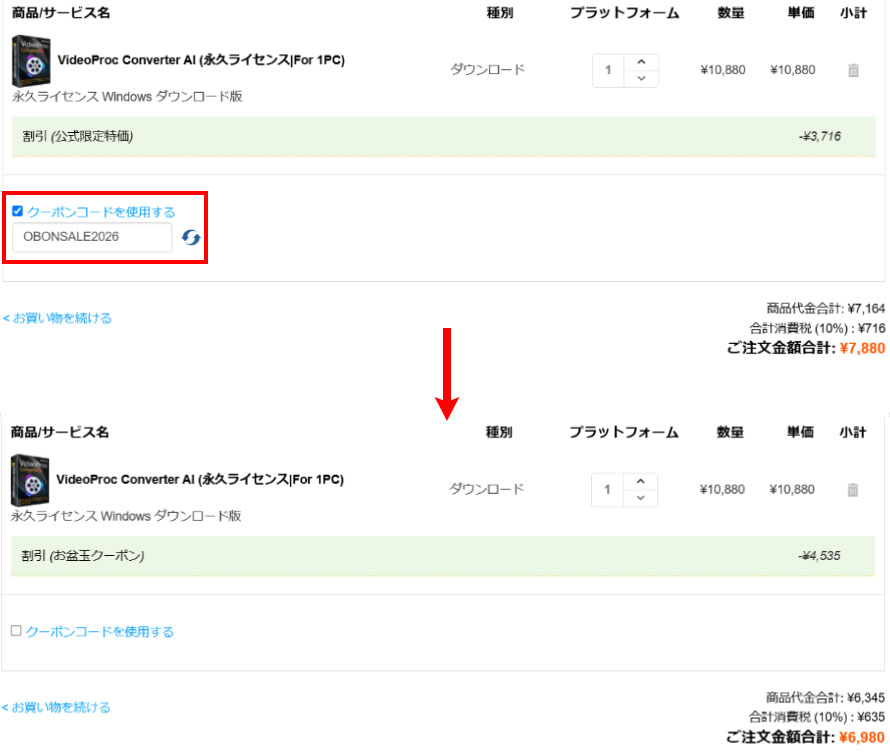The height and width of the screenshot is (753, 890).
Task: Uncheck the checked クーポンコードを使用する checkbox
Action: (x=17, y=211)
